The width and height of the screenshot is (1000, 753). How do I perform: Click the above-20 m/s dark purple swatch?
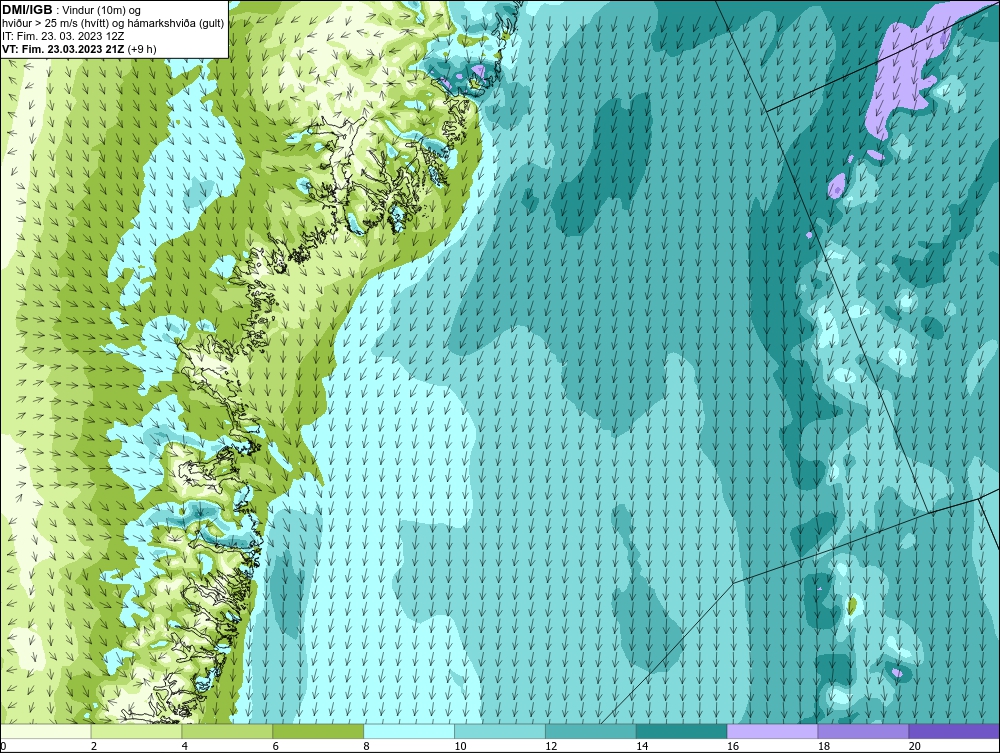(954, 731)
